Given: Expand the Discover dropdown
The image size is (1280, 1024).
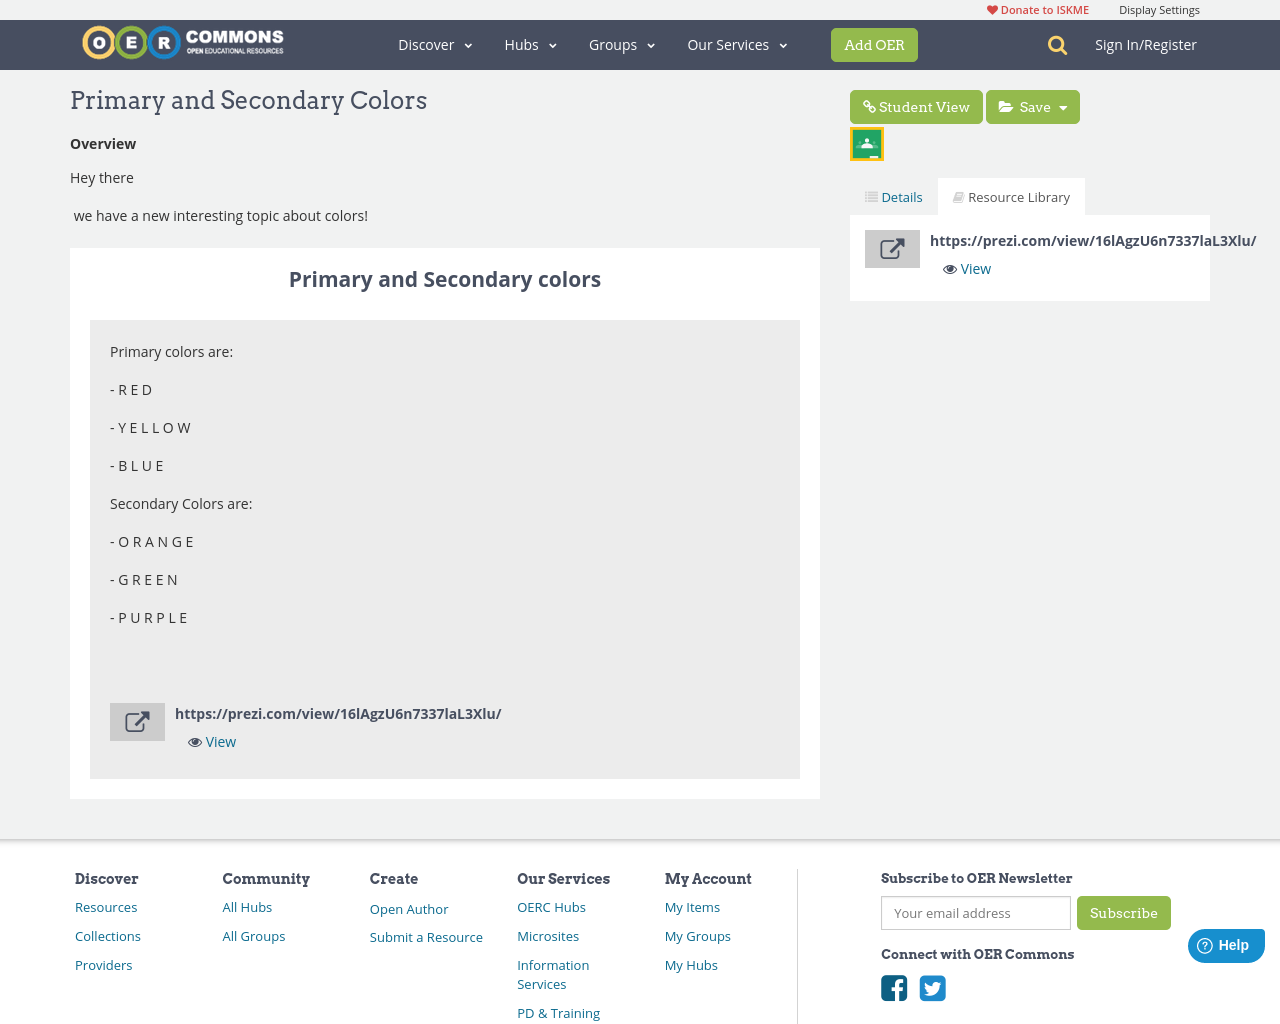Looking at the screenshot, I should click(434, 44).
